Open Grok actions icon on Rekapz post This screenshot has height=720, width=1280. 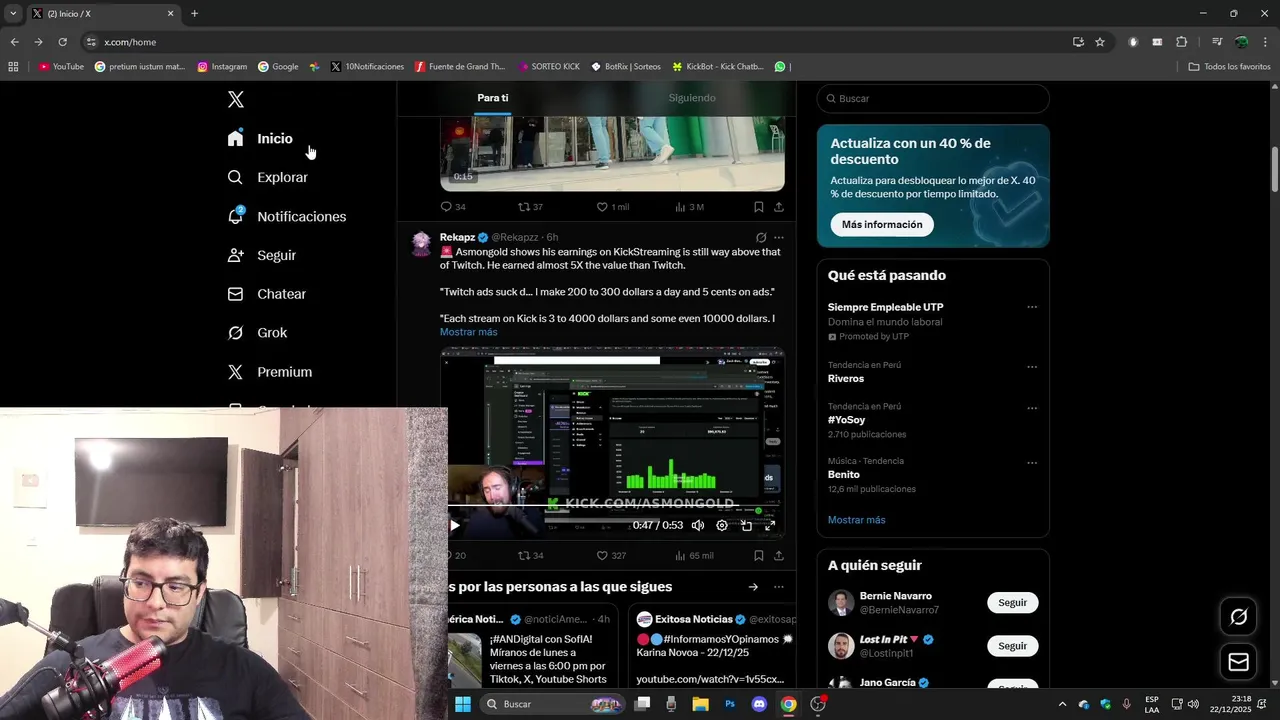[x=761, y=237]
